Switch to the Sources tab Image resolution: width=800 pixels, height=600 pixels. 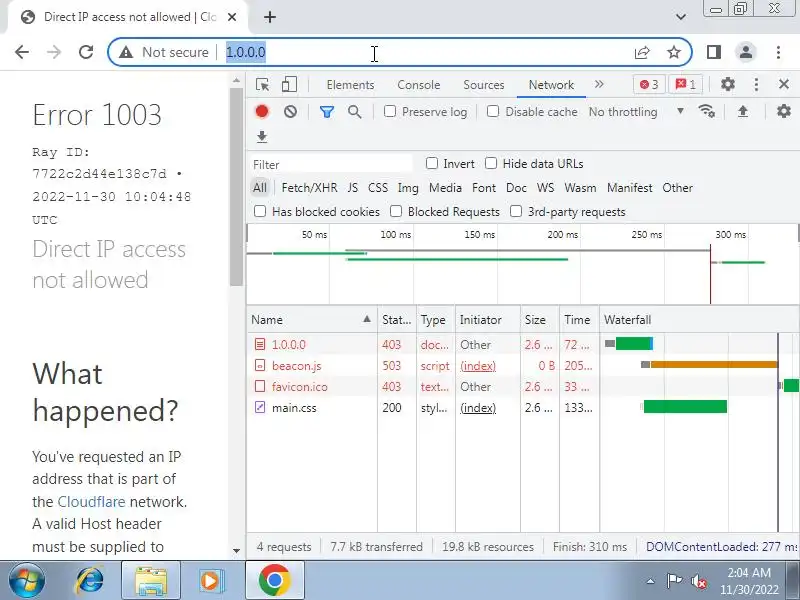pyautogui.click(x=484, y=85)
